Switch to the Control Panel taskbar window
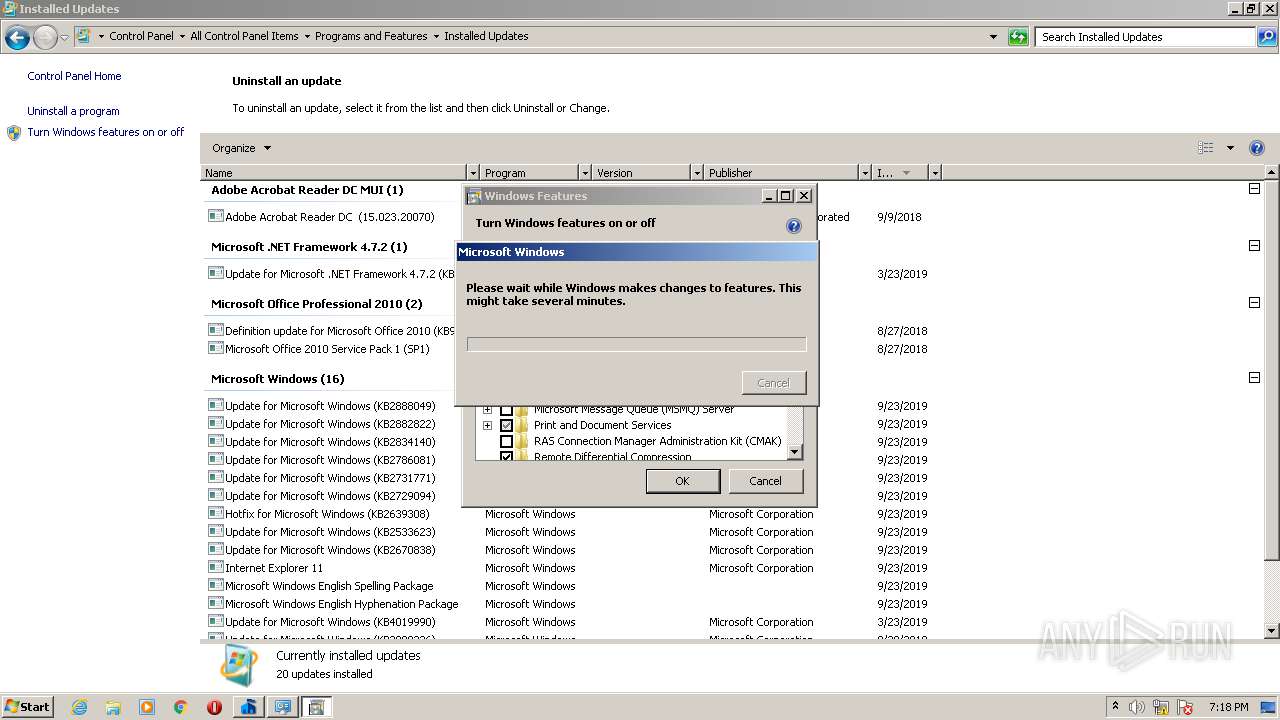The width and height of the screenshot is (1280, 720). 282,707
